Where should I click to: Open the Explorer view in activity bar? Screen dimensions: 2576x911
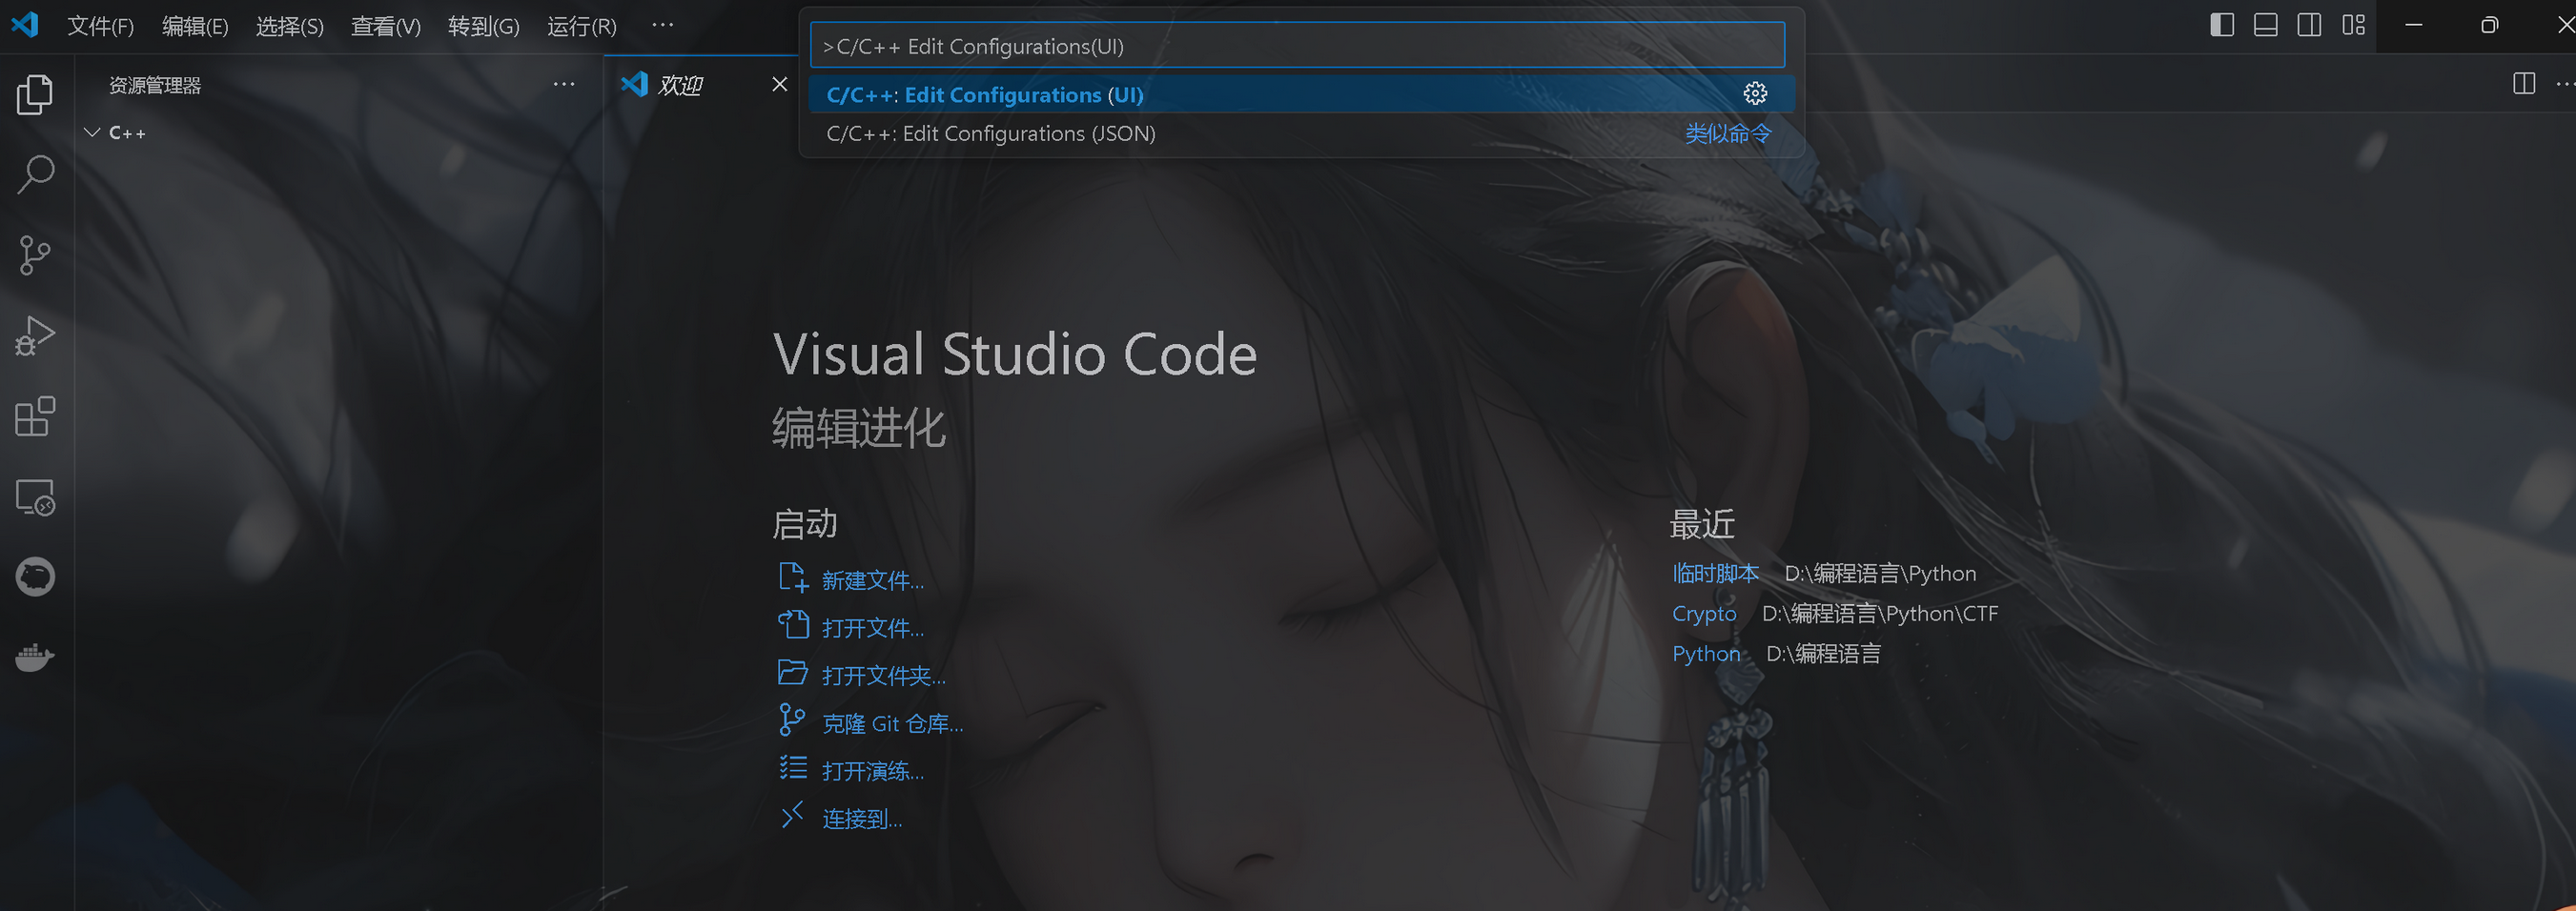[x=35, y=95]
